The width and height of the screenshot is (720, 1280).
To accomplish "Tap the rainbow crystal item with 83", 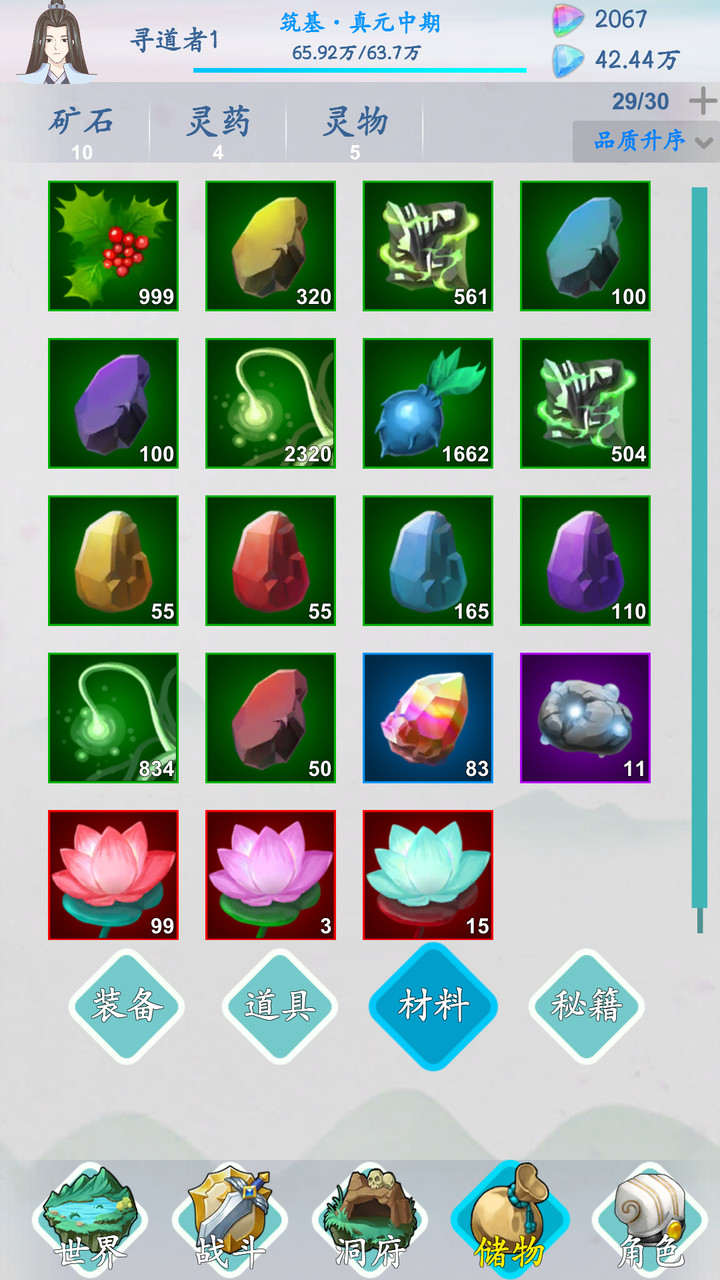I will [x=428, y=718].
